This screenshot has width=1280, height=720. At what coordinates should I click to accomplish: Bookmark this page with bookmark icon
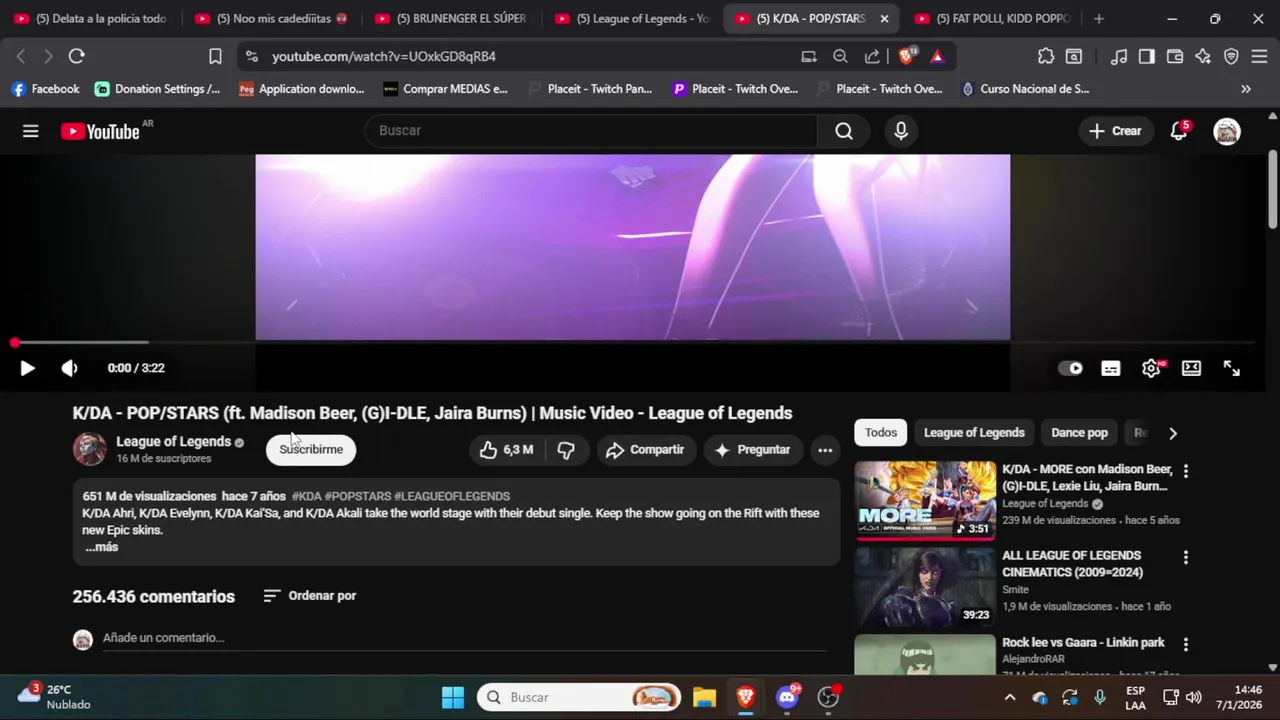click(x=215, y=56)
